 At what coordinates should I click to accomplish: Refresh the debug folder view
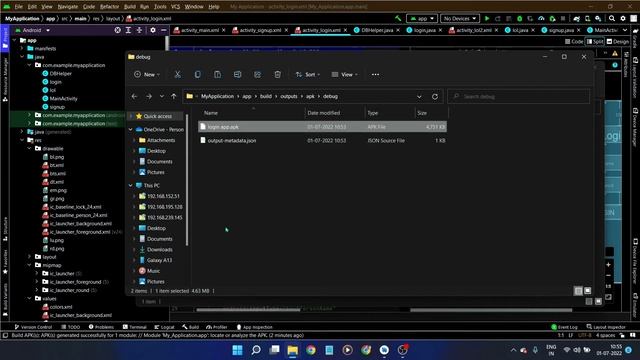click(x=435, y=96)
